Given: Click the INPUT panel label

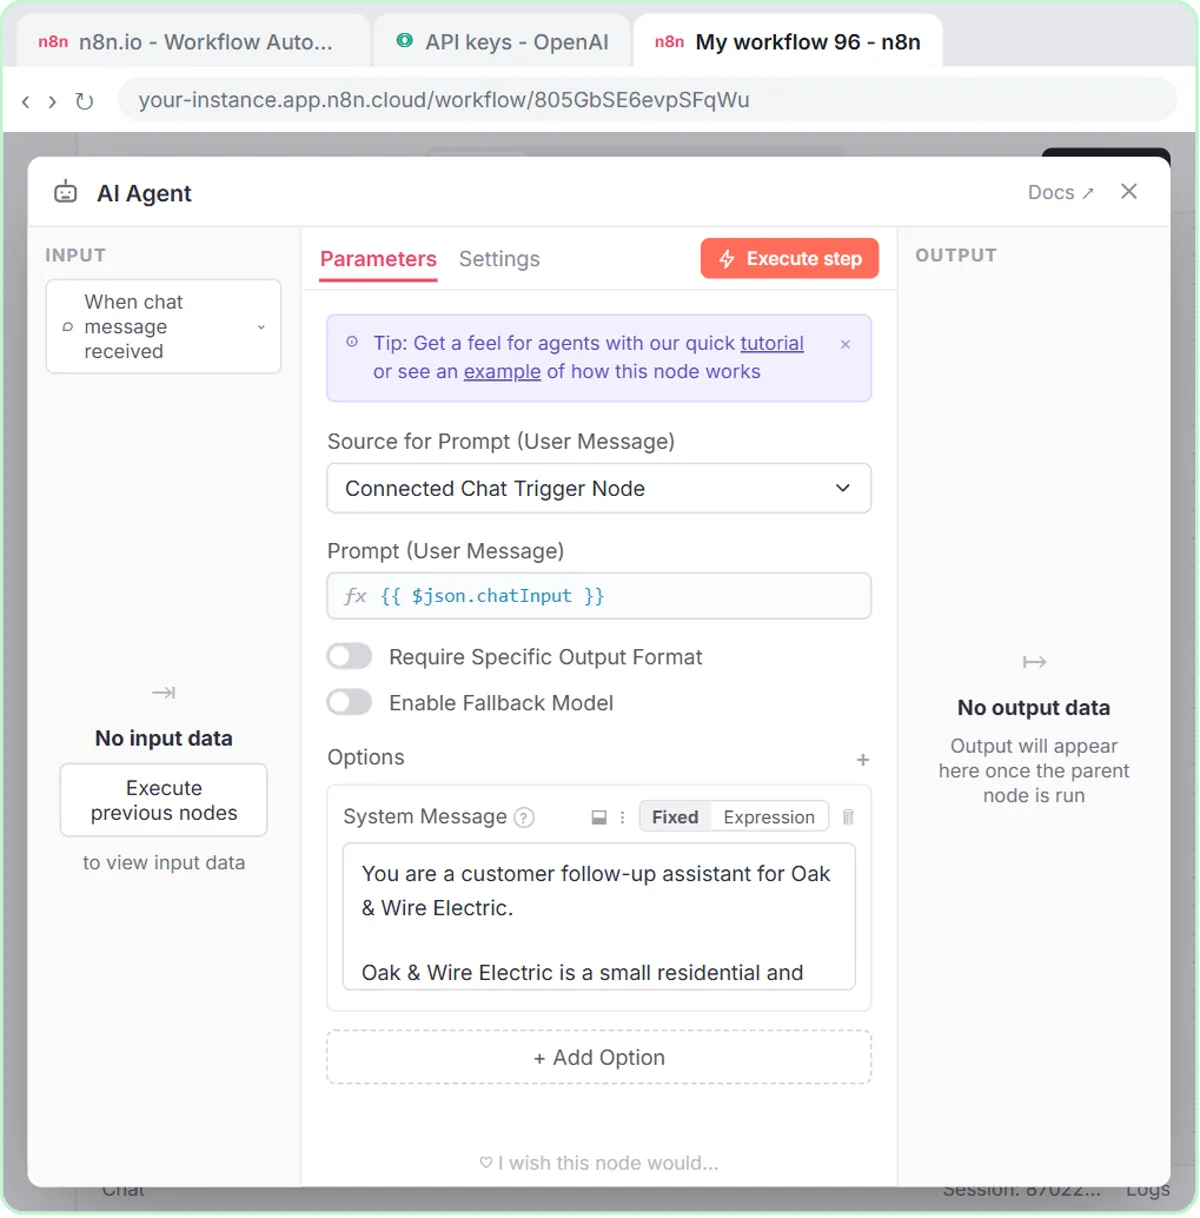Looking at the screenshot, I should coord(75,255).
